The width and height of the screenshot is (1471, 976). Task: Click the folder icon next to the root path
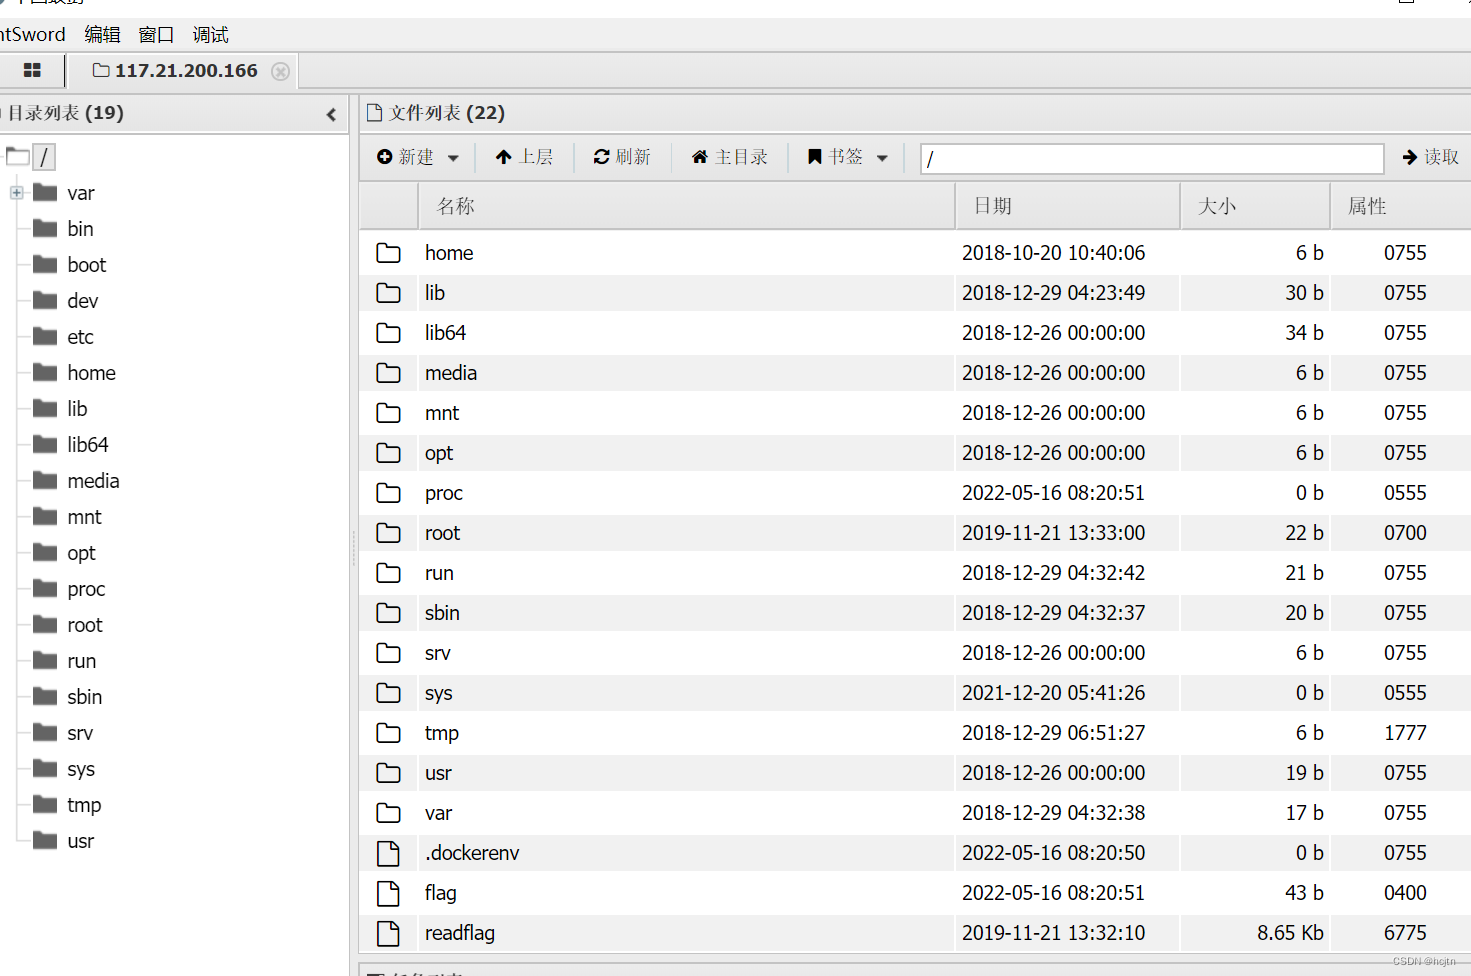pos(19,155)
